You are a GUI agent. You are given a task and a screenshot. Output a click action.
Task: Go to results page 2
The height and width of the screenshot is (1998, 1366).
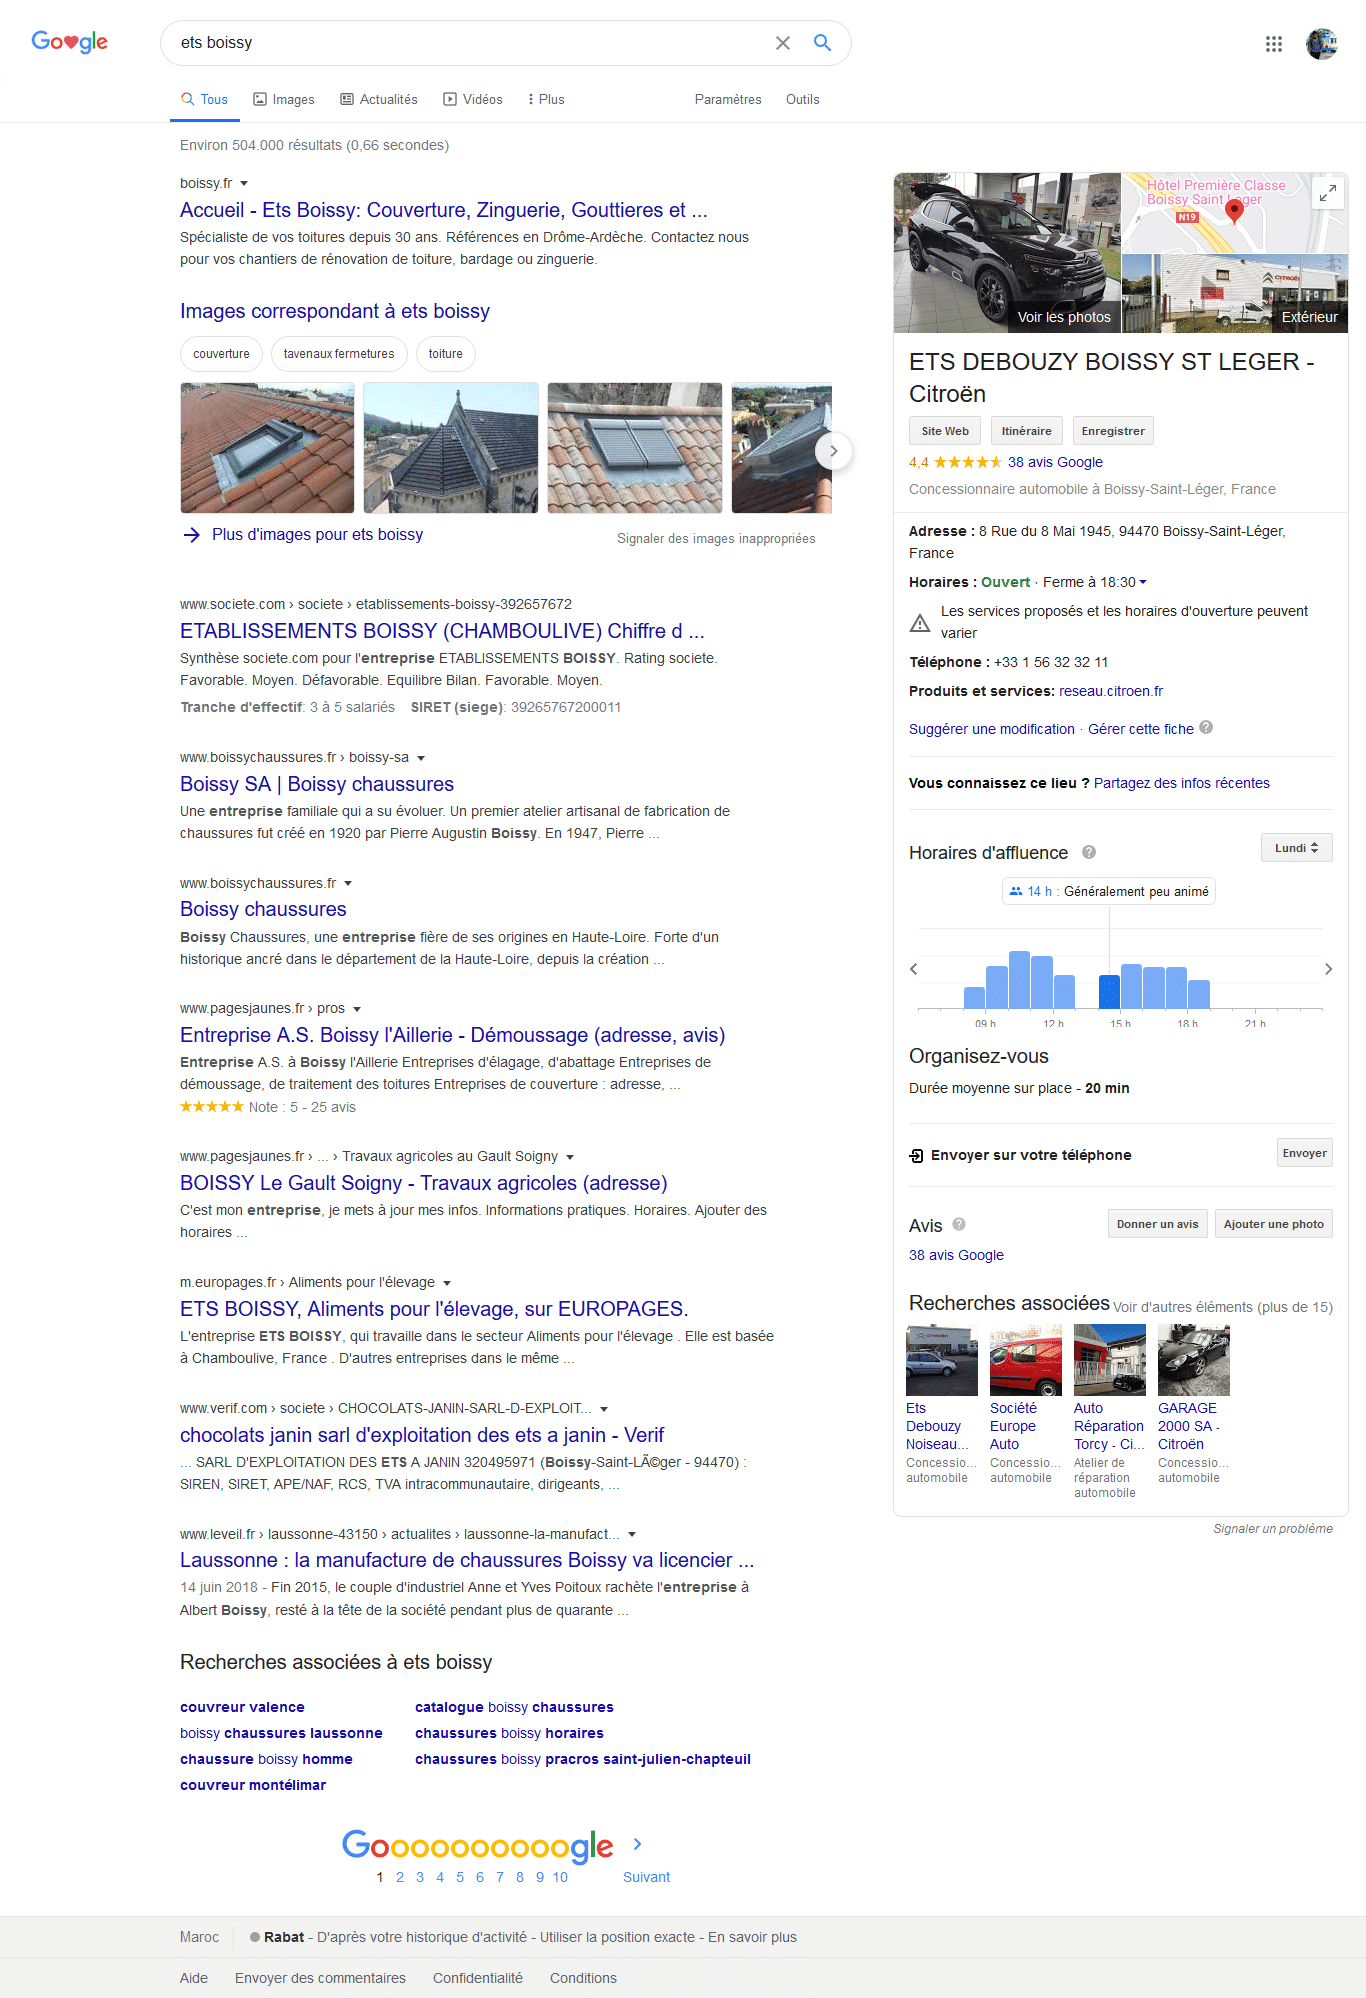[x=400, y=1877]
